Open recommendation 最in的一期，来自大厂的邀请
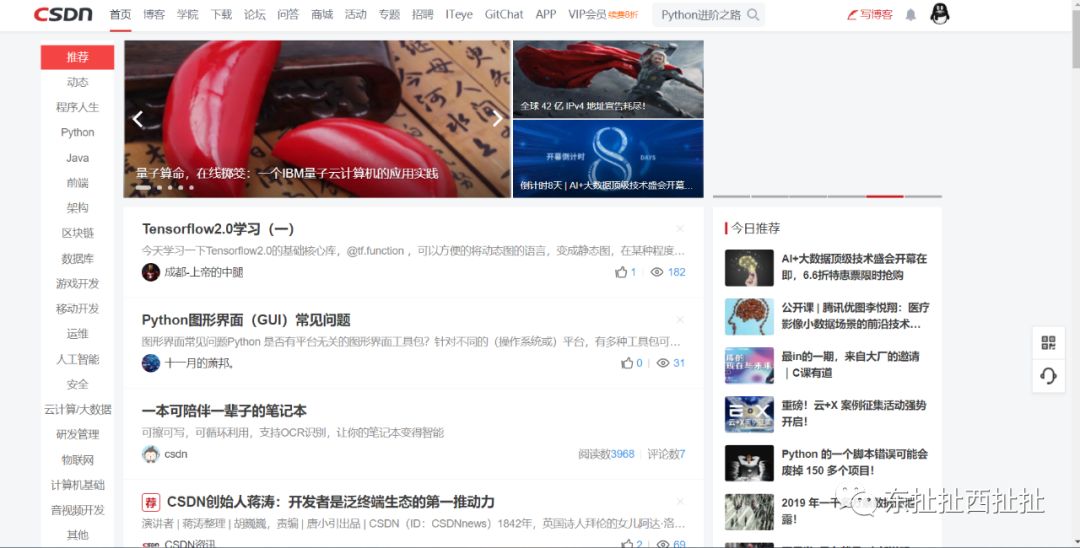 click(x=850, y=365)
